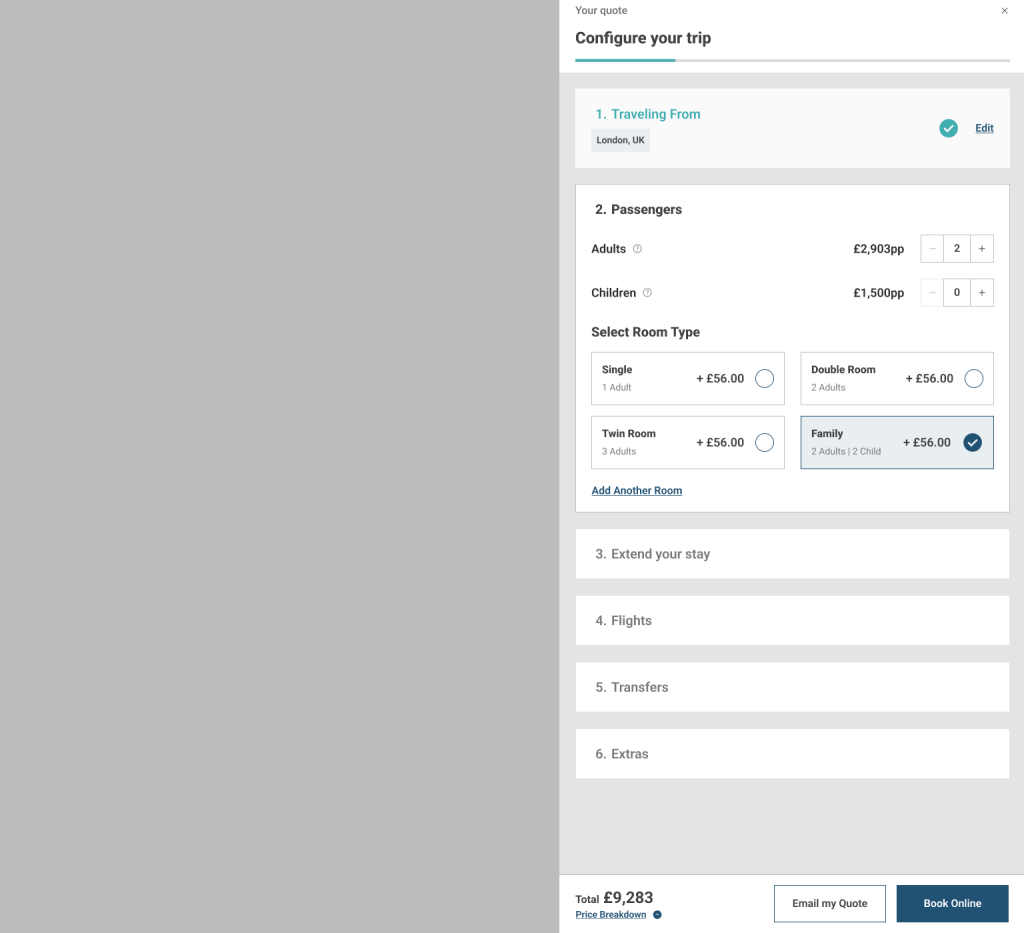Open the Transfers section
Image resolution: width=1024 pixels, height=933 pixels.
tap(792, 688)
